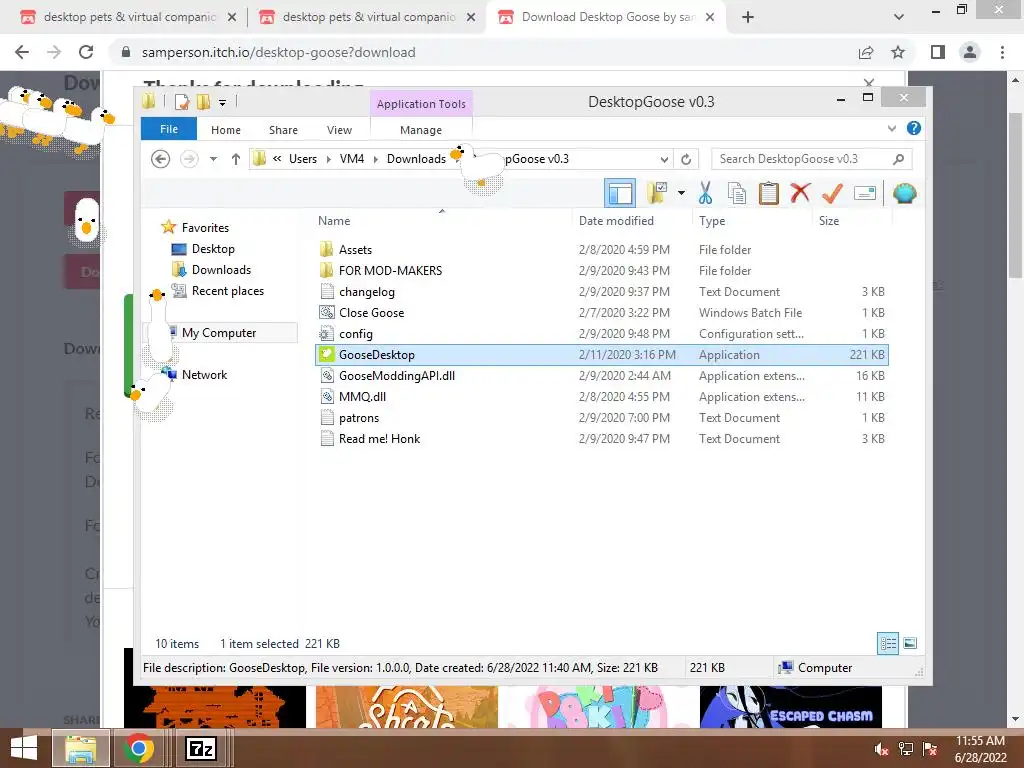Click the Copy icon in Explorer toolbar

point(737,193)
